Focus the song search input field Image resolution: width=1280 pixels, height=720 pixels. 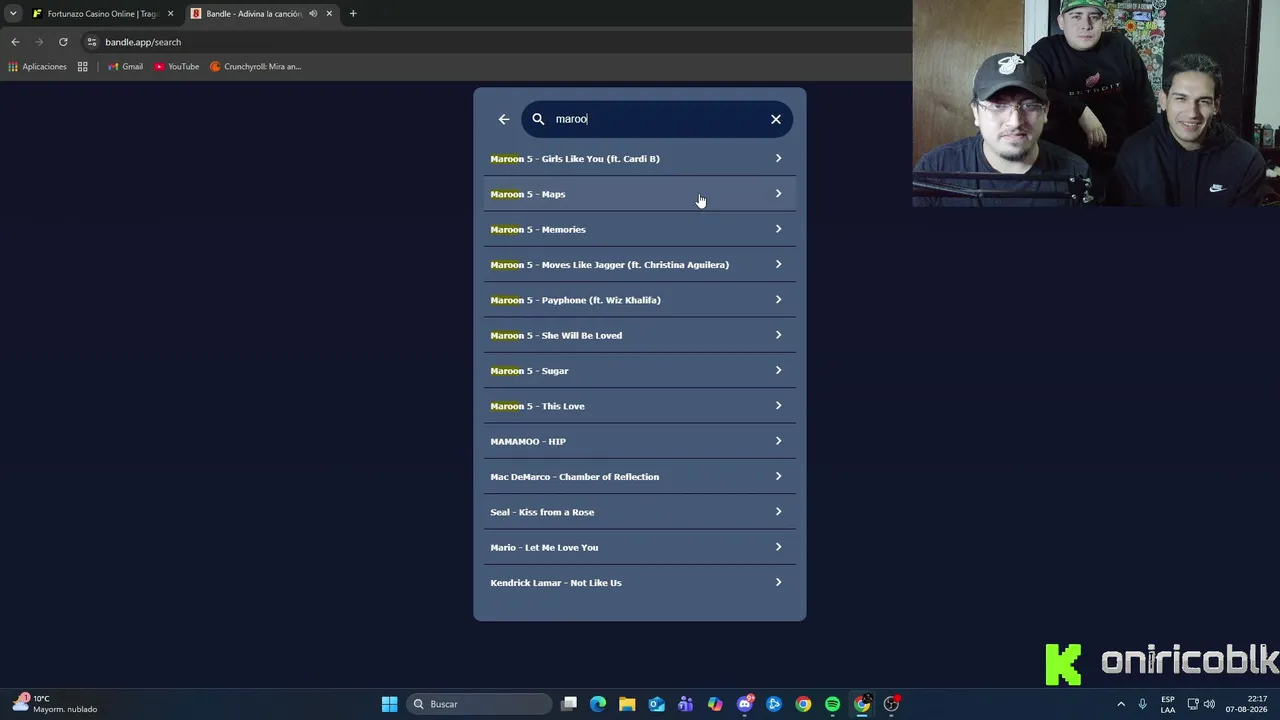pos(657,119)
